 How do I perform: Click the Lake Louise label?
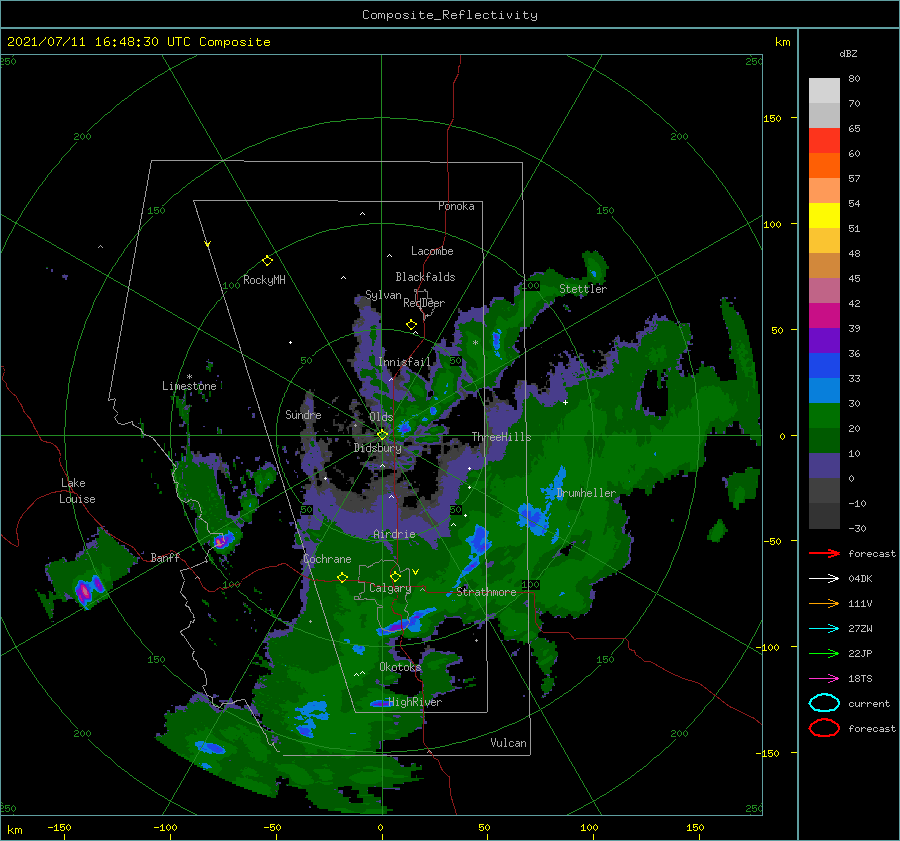[77, 491]
